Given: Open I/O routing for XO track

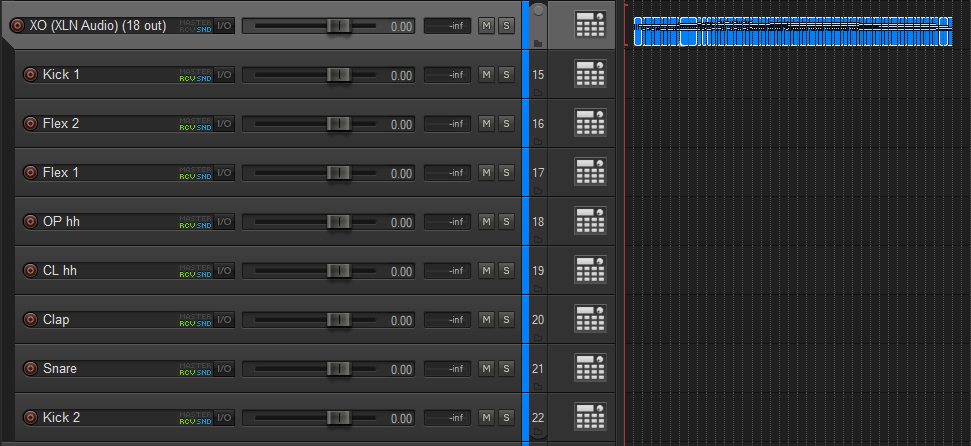Looking at the screenshot, I should (x=224, y=26).
